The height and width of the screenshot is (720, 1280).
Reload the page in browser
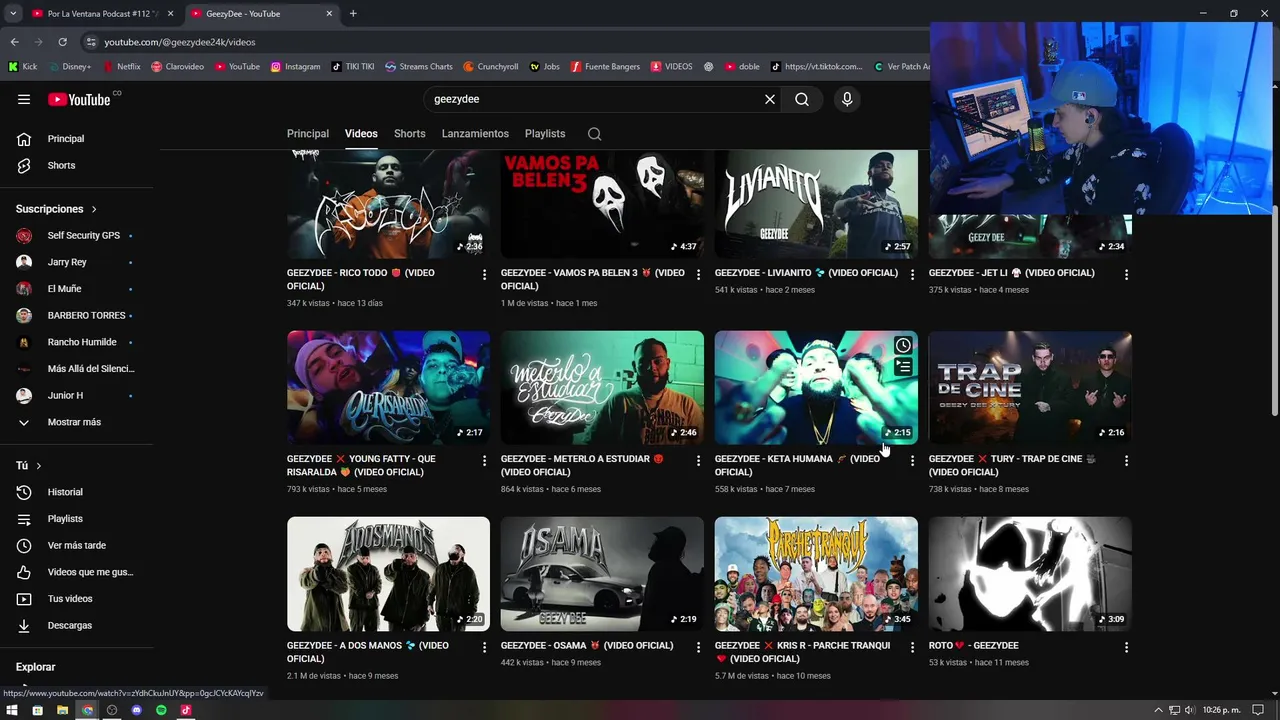(x=62, y=42)
